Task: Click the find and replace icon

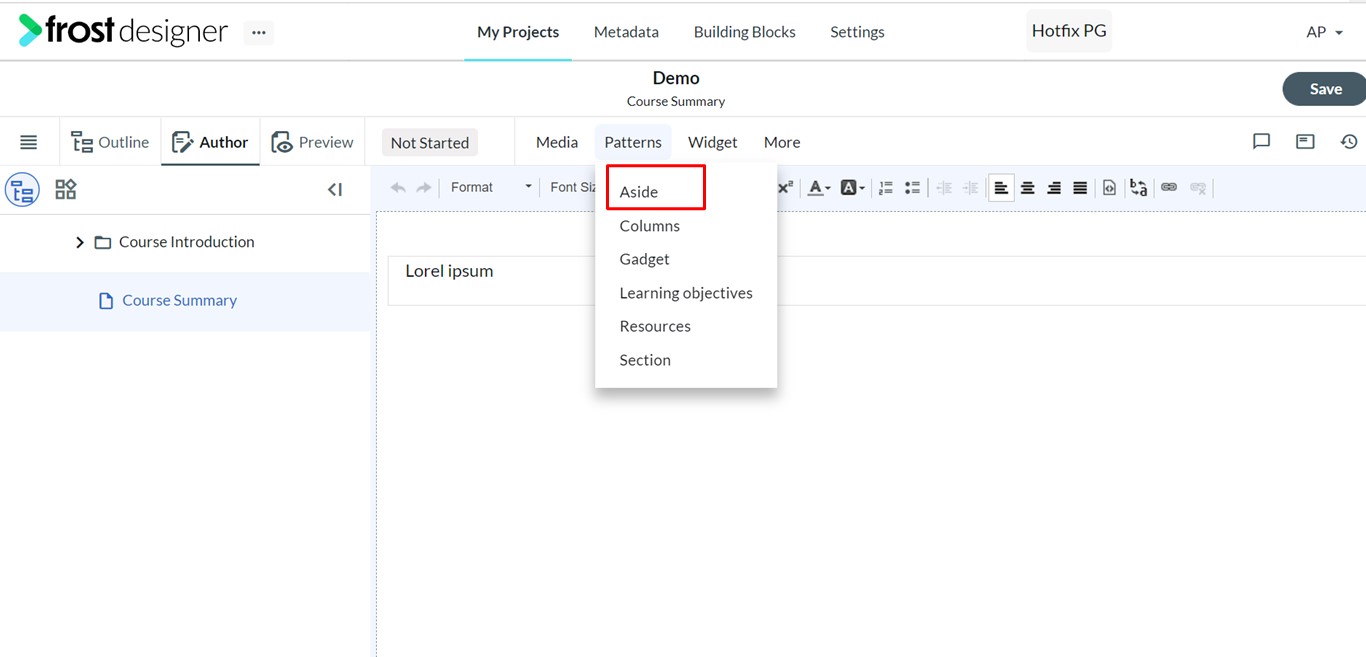Action: pos(1138,187)
